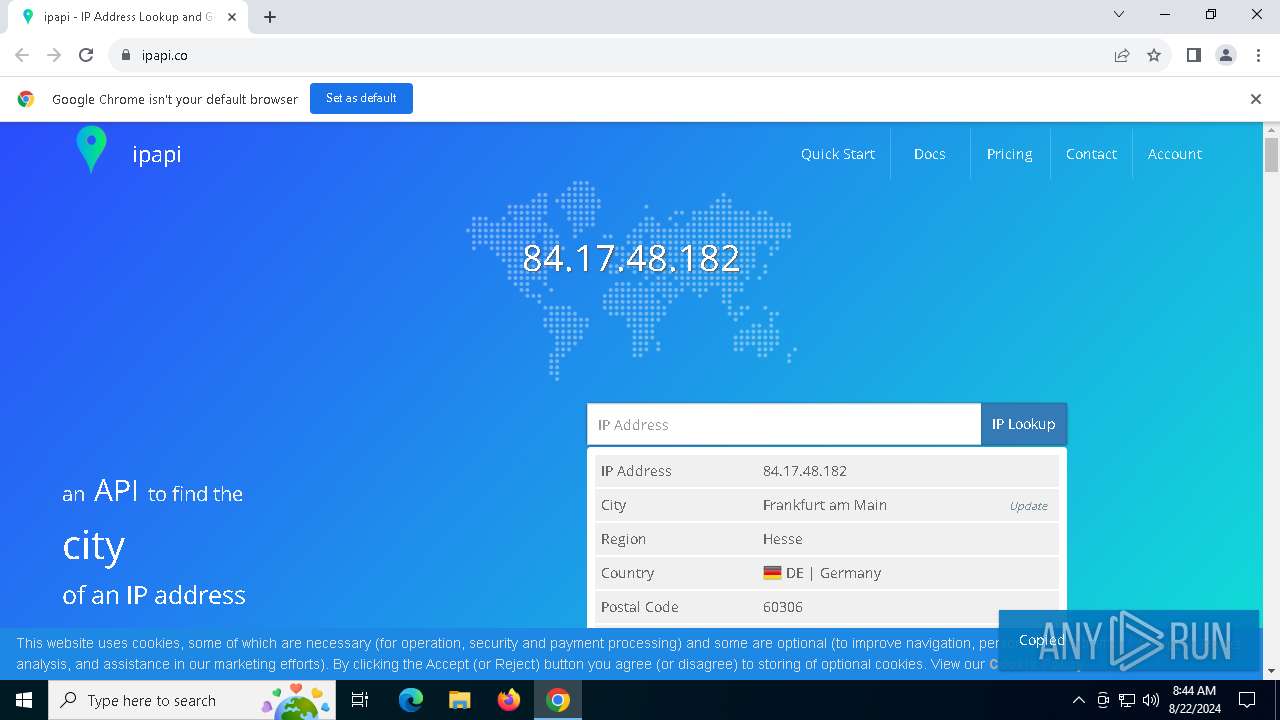Select the ipapi.co URL in the address bar
Image resolution: width=1280 pixels, height=720 pixels.
click(x=165, y=55)
